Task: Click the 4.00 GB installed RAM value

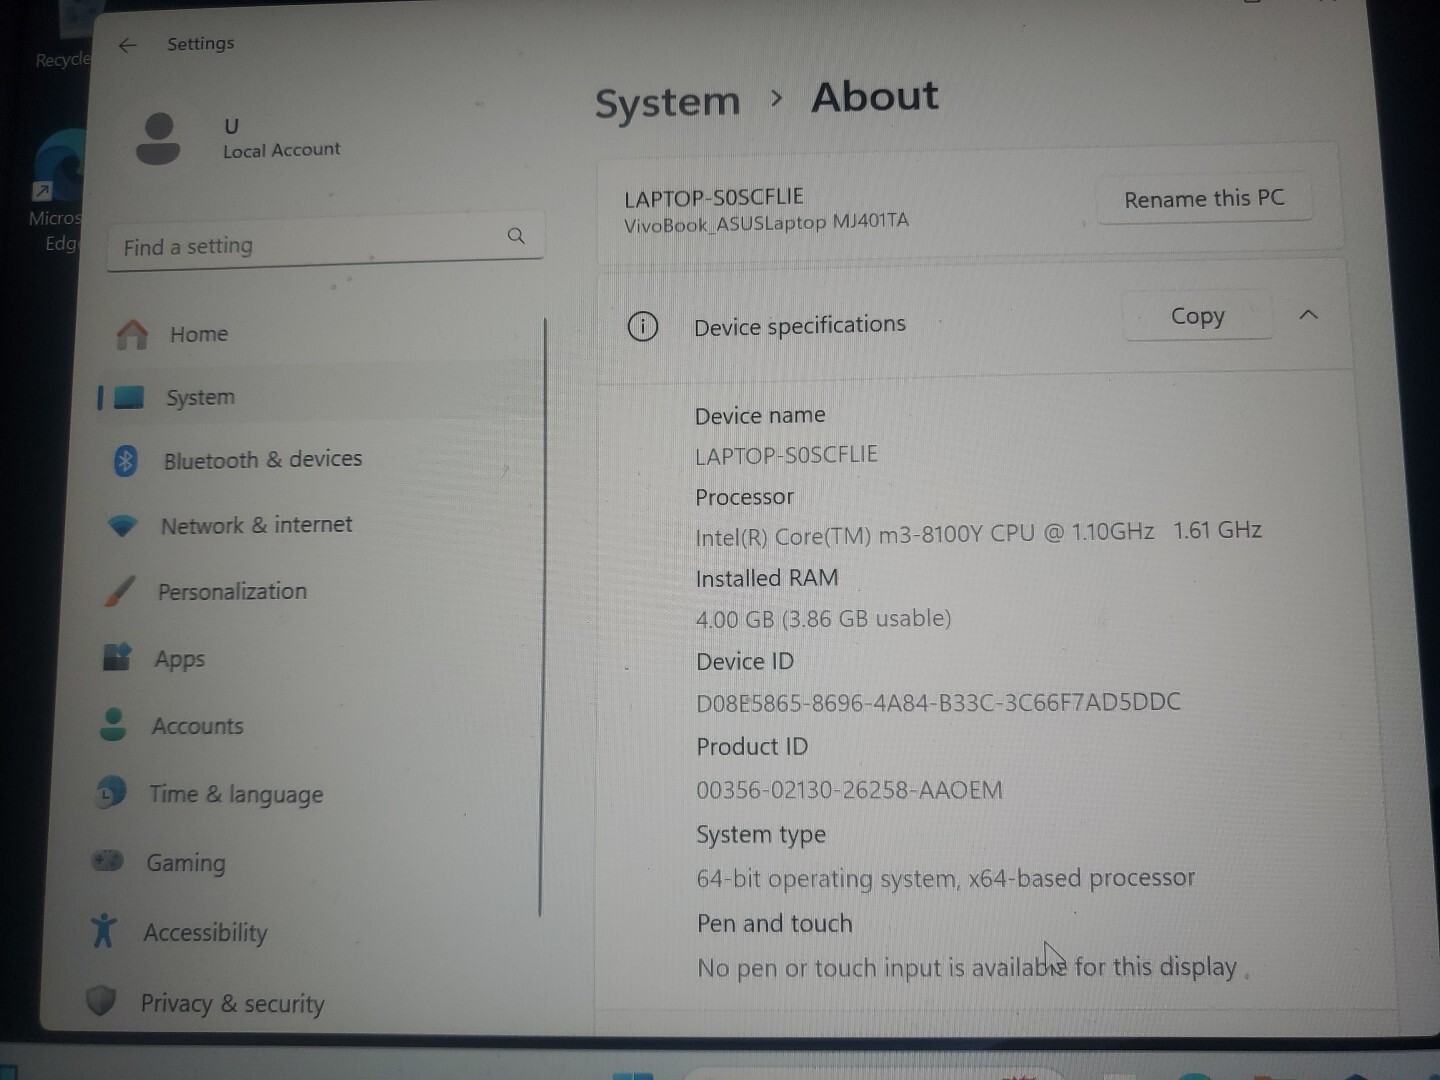Action: [823, 619]
